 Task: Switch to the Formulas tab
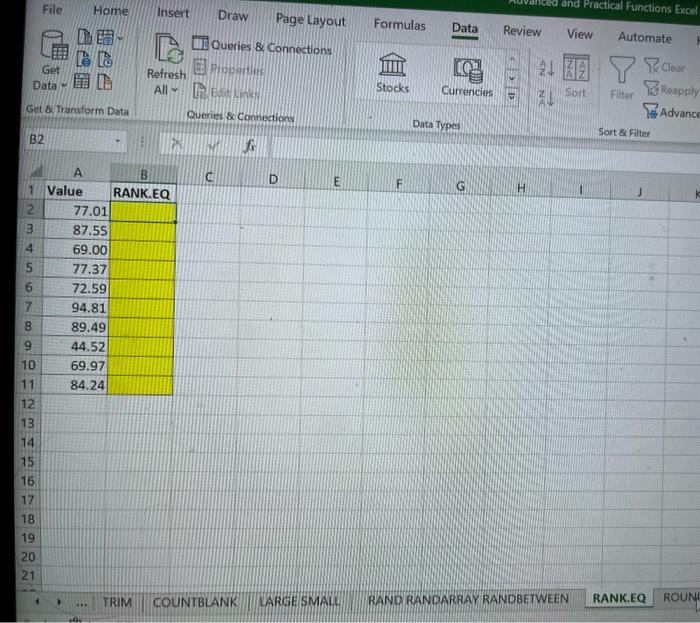click(x=400, y=25)
